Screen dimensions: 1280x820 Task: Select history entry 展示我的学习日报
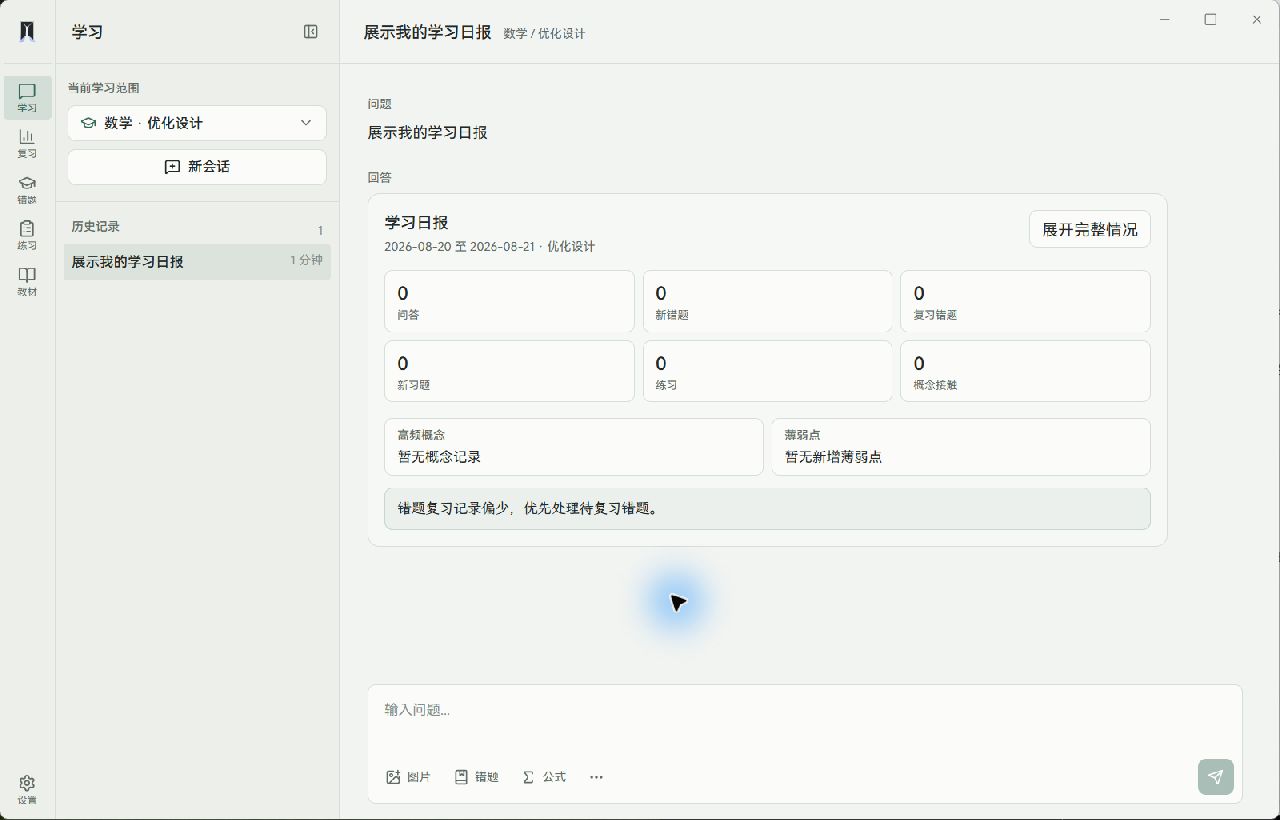tap(197, 262)
